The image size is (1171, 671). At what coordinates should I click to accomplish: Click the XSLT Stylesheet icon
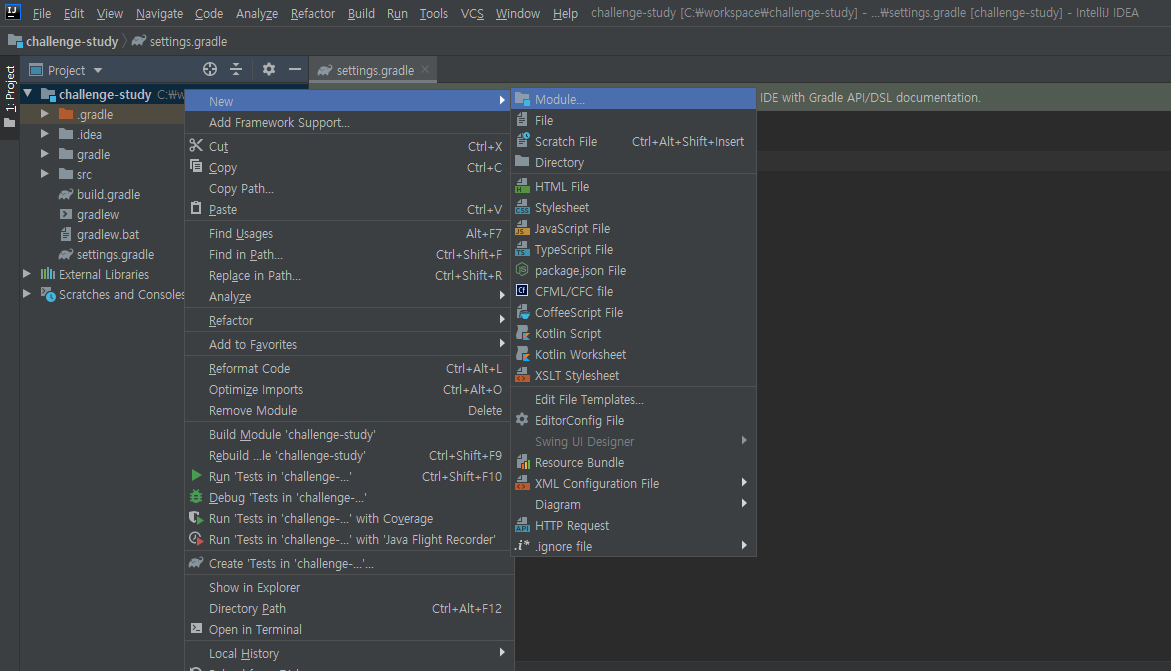click(522, 375)
